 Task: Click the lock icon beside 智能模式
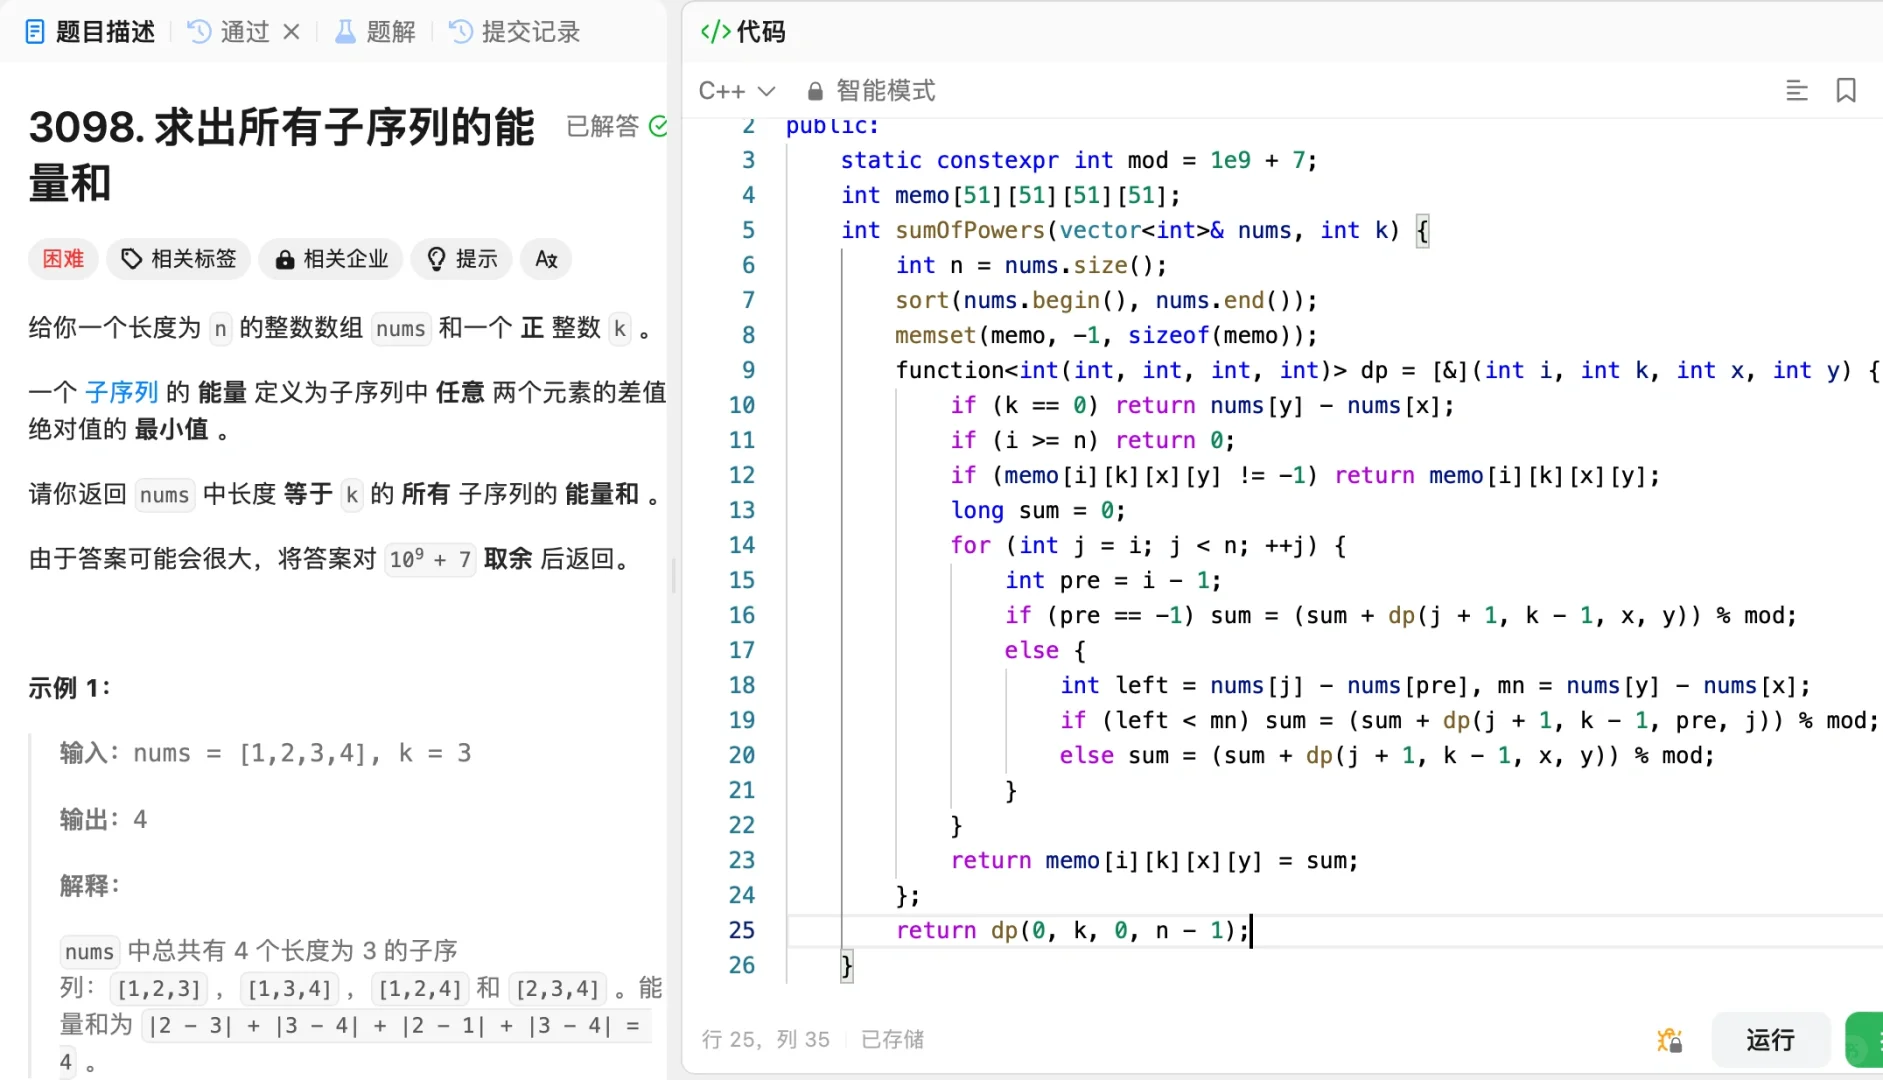815,91
